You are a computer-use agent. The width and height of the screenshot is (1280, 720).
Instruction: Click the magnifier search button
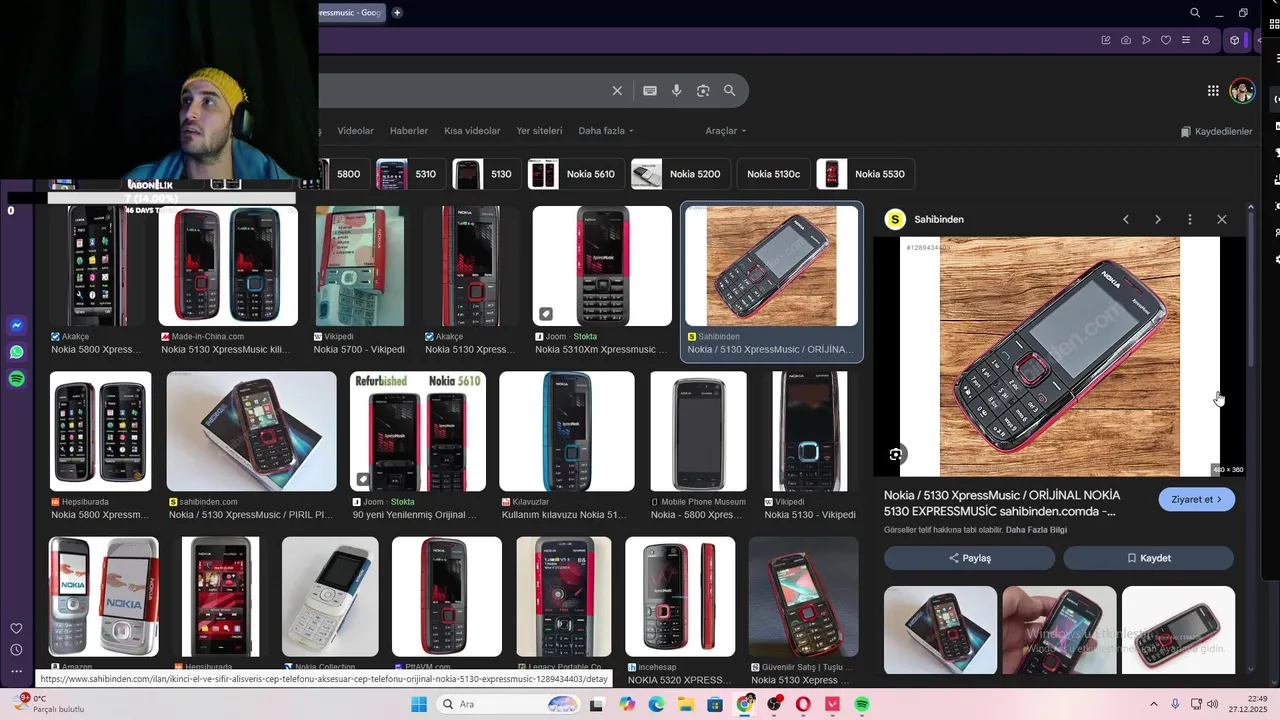[x=730, y=91]
